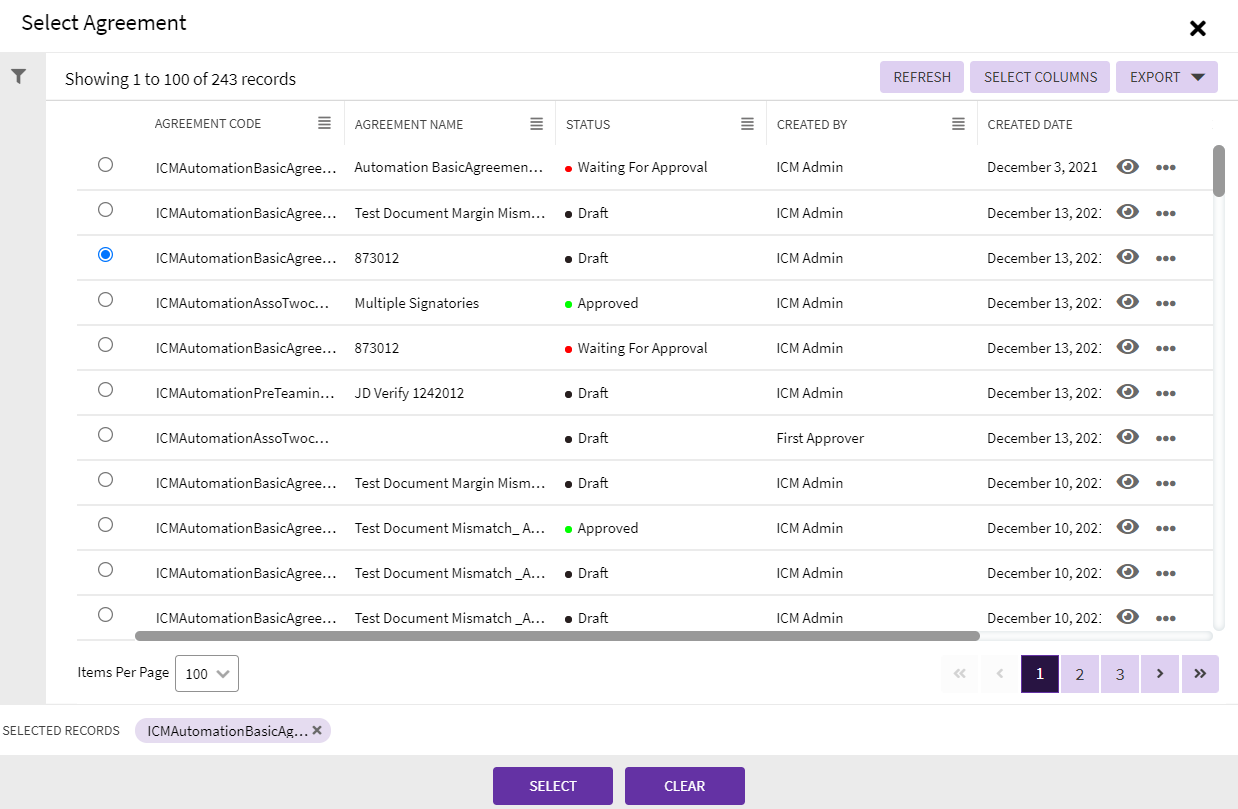The image size is (1238, 809).
Task: Open Created By column menu icon
Action: pyautogui.click(x=958, y=124)
